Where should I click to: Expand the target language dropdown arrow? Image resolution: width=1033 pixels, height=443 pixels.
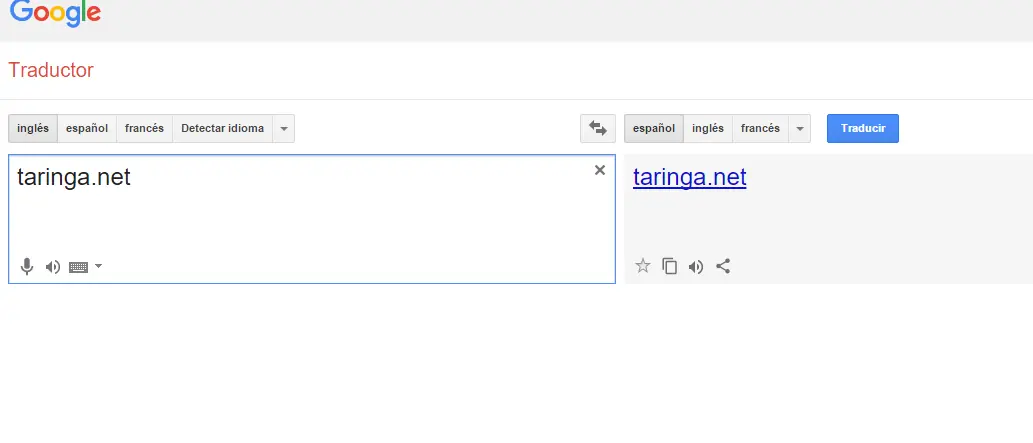(x=799, y=129)
